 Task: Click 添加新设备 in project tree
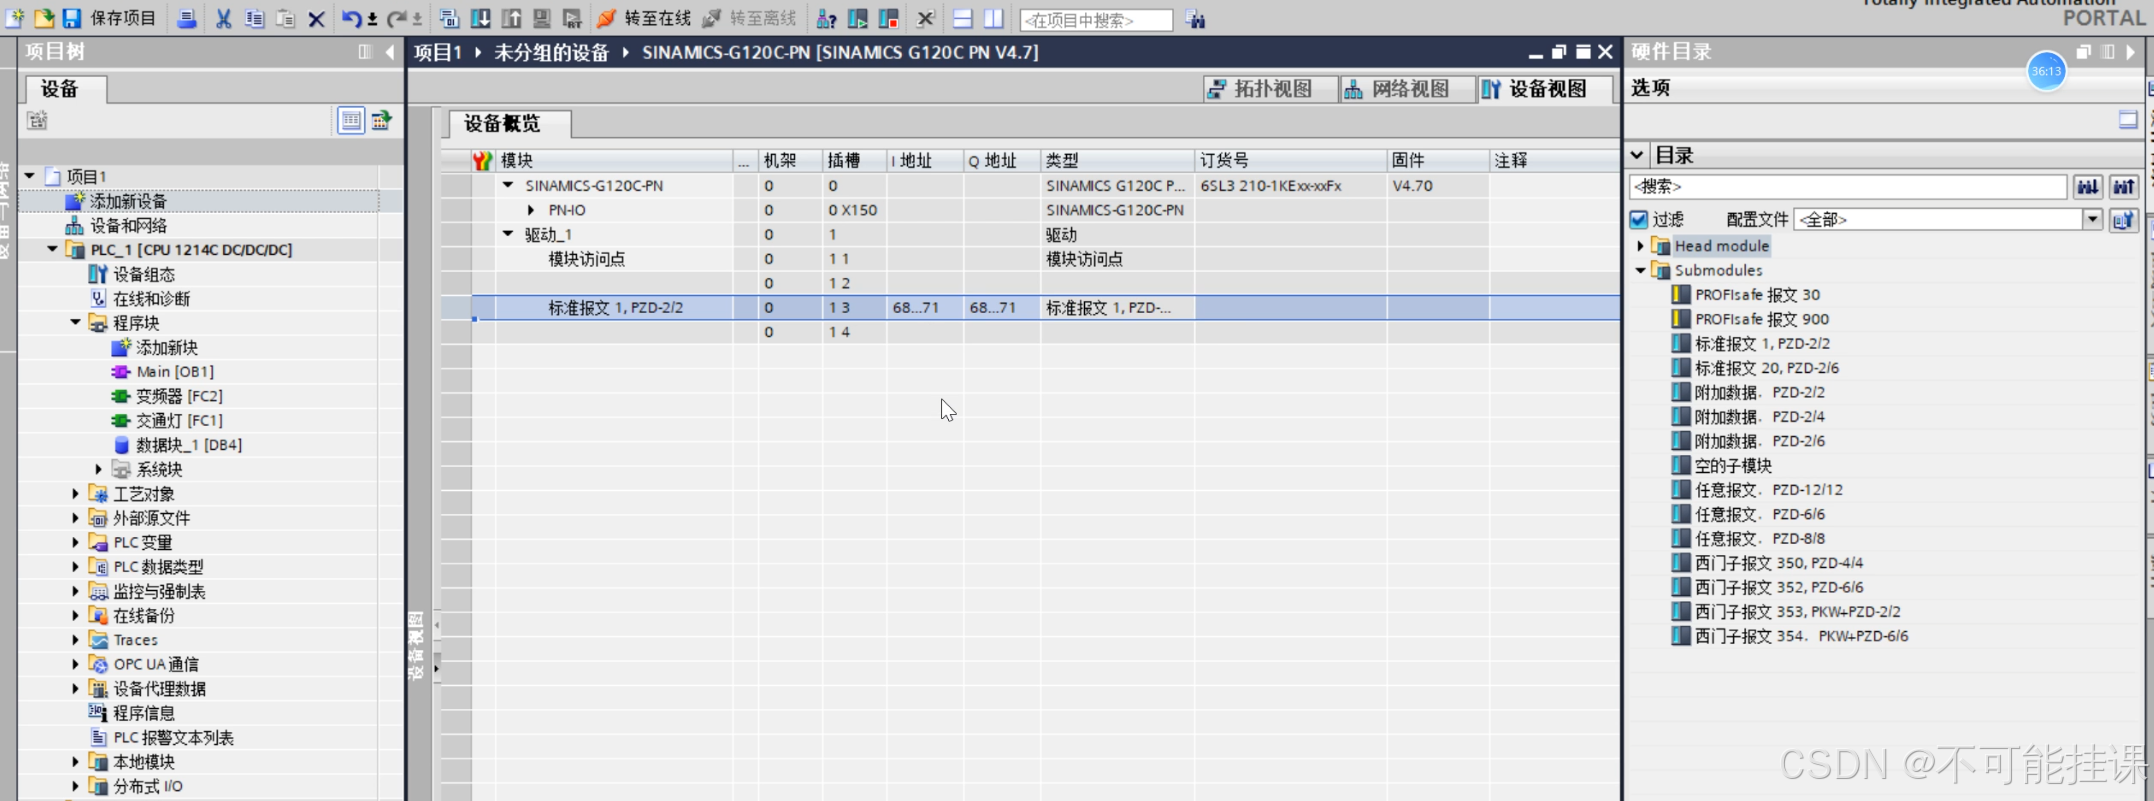pyautogui.click(x=127, y=201)
